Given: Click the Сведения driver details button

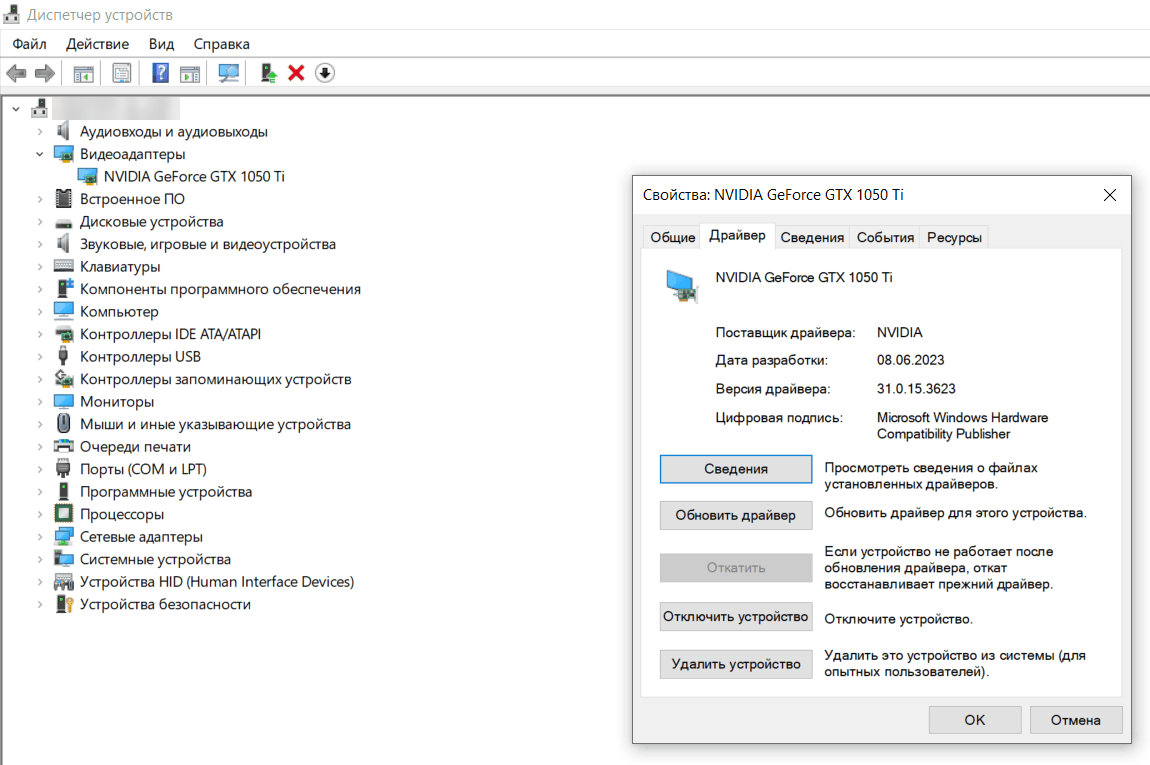Looking at the screenshot, I should click(x=736, y=469).
